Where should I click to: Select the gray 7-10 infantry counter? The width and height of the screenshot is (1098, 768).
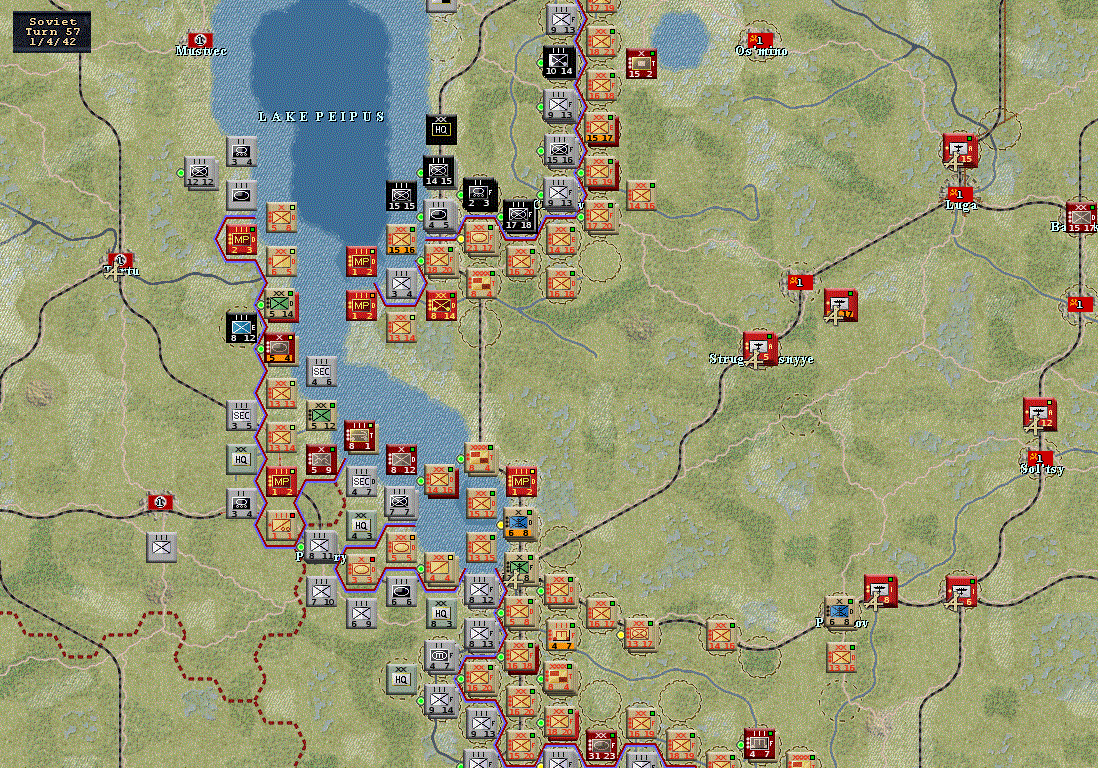point(322,592)
